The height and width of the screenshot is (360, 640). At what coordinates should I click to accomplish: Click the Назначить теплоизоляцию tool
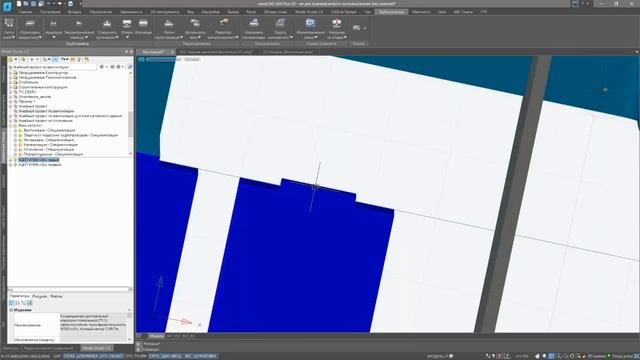pyautogui.click(x=254, y=29)
